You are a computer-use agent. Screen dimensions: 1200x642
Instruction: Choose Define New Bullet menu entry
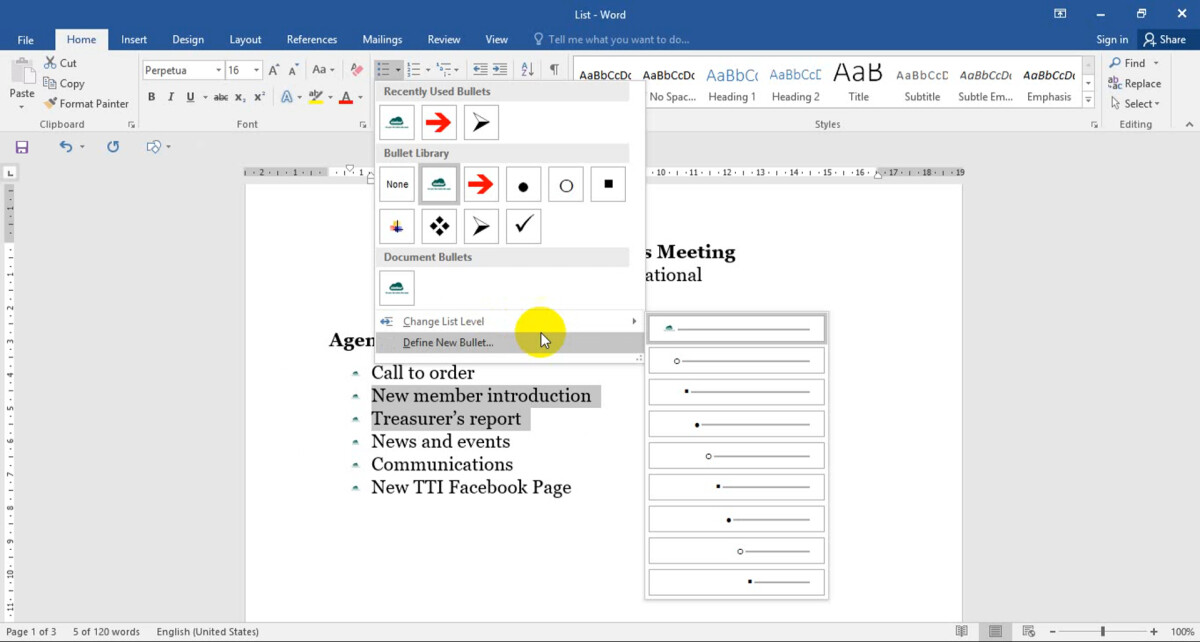[448, 343]
